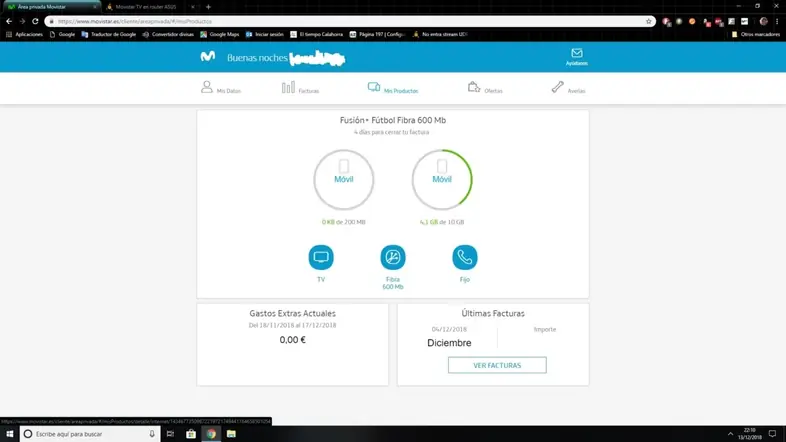
Task: Open the Móvil line with 10 GB plan
Action: 442,179
